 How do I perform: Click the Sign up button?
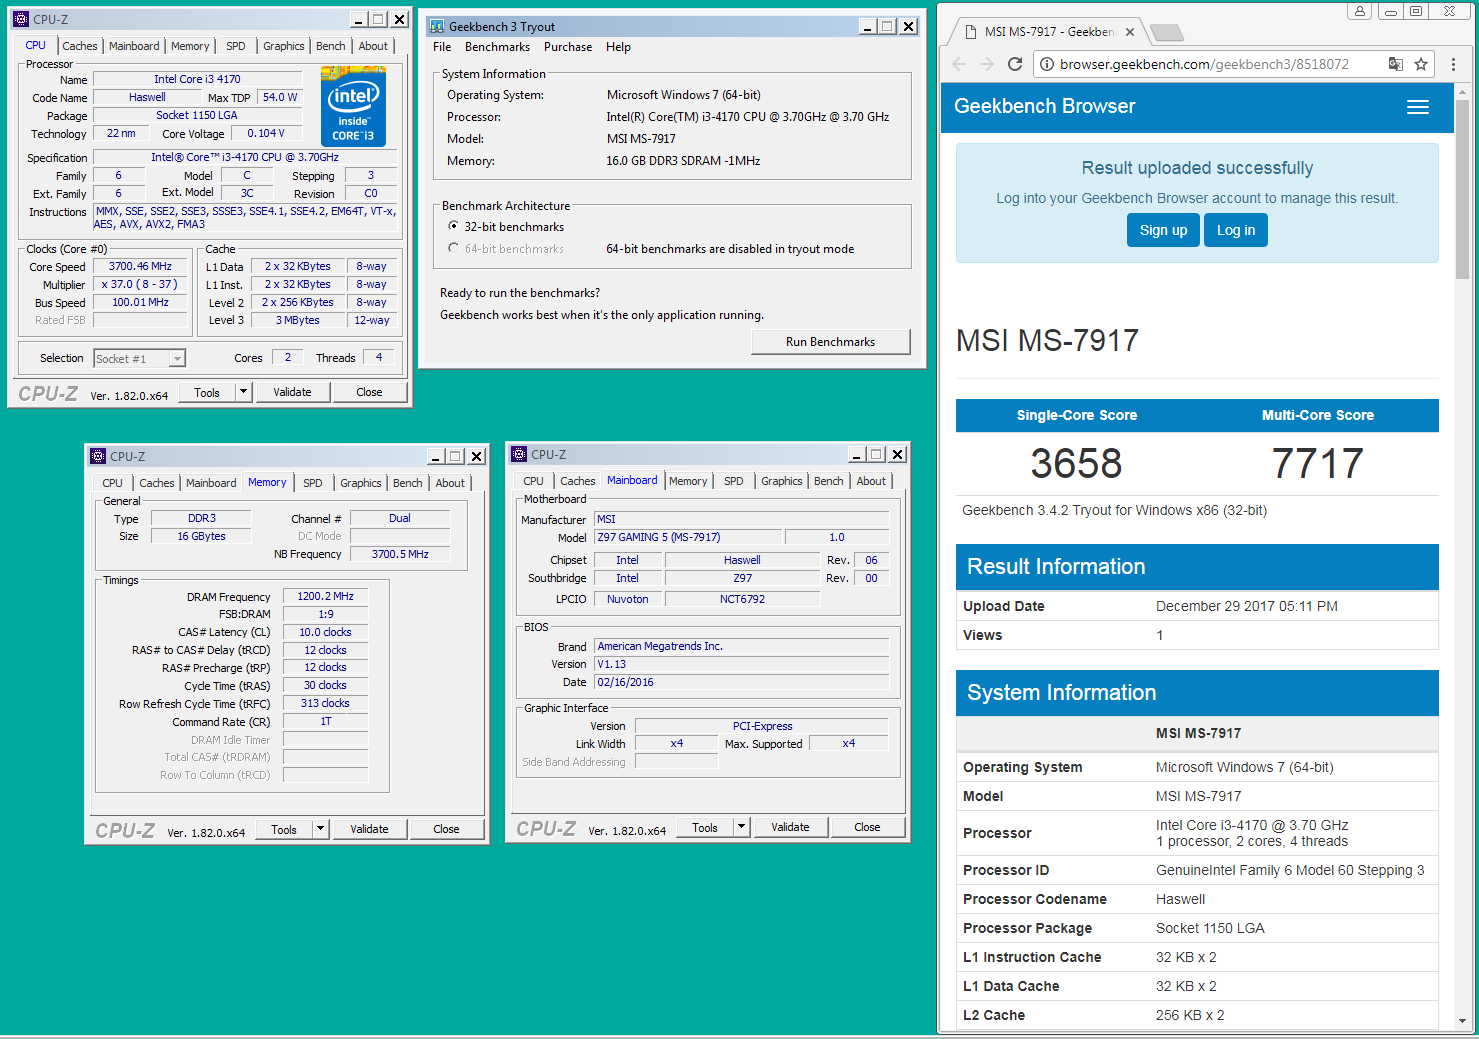1163,230
